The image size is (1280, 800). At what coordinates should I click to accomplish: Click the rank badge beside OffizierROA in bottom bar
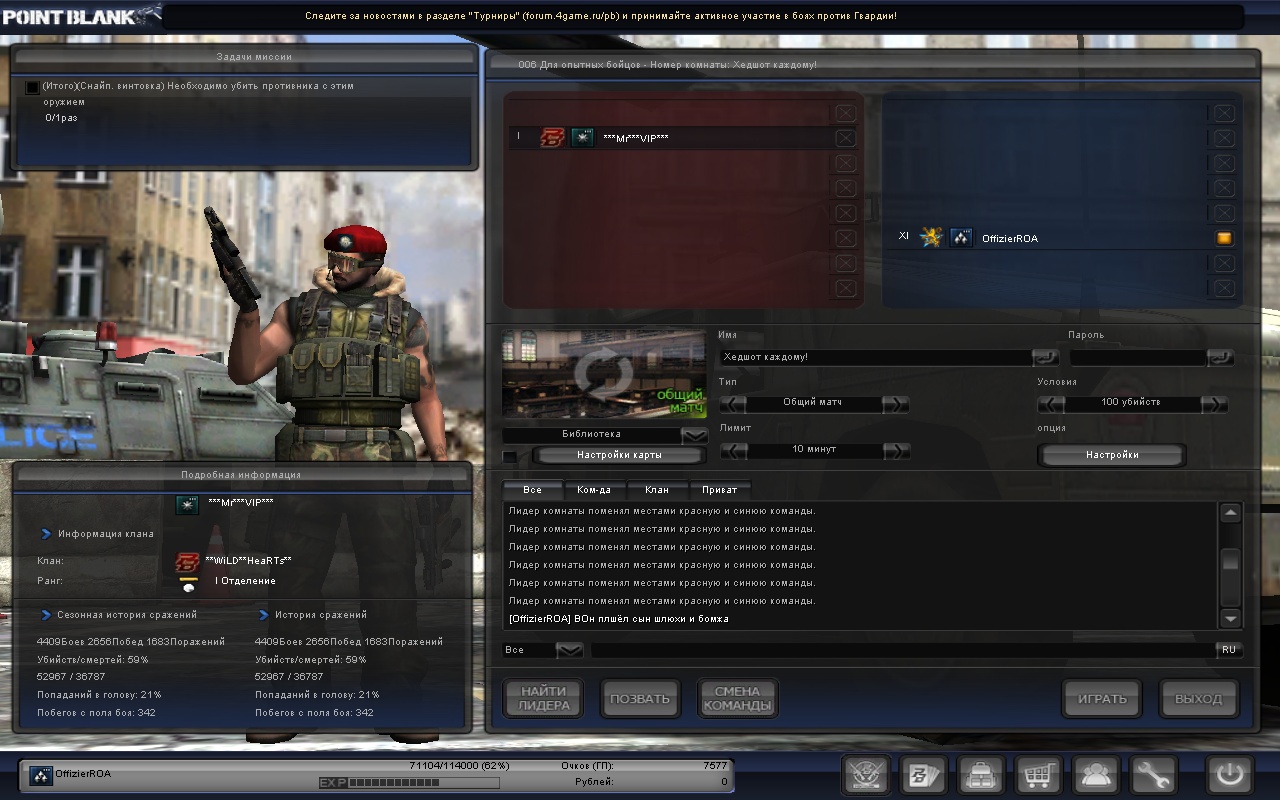(41, 775)
